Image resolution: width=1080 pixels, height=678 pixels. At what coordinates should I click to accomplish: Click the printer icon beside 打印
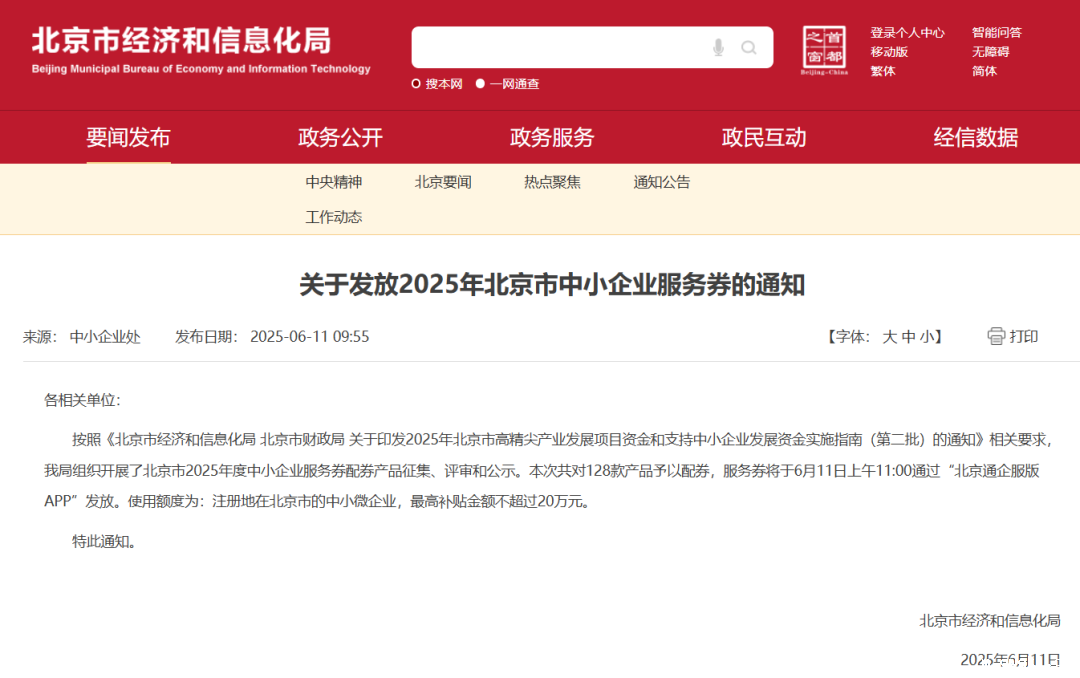pyautogui.click(x=996, y=336)
